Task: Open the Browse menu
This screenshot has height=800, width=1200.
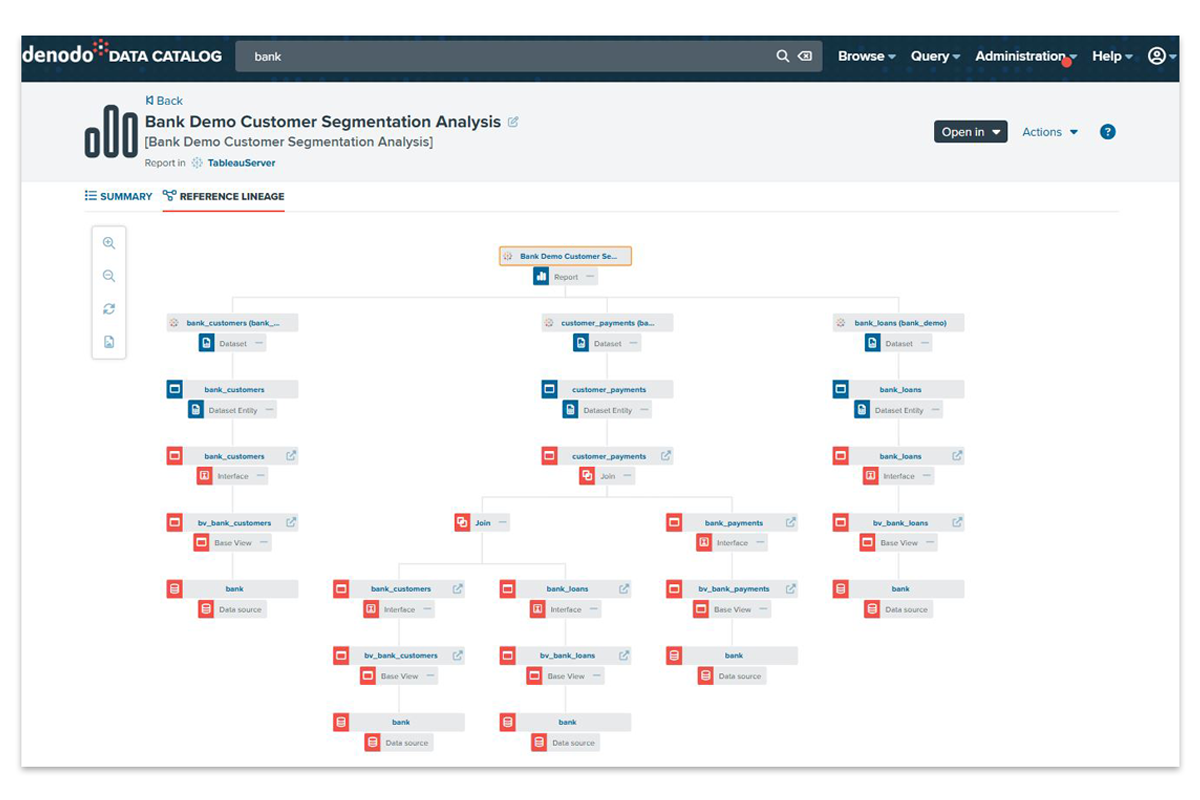Action: pos(866,57)
